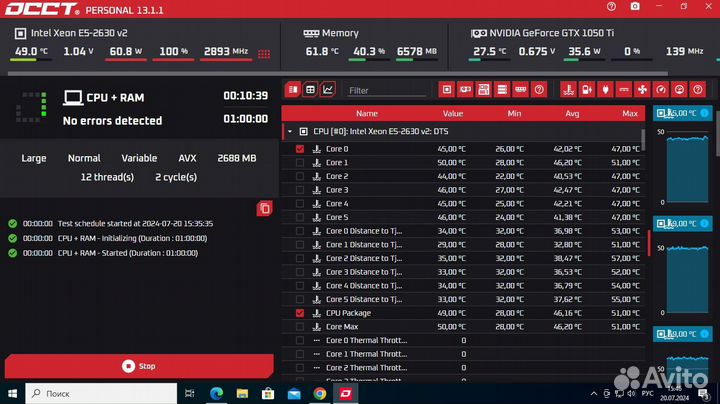Viewport: 720px width, 404px height.
Task: Click the screenshot camera icon in title bar
Action: [633, 6]
